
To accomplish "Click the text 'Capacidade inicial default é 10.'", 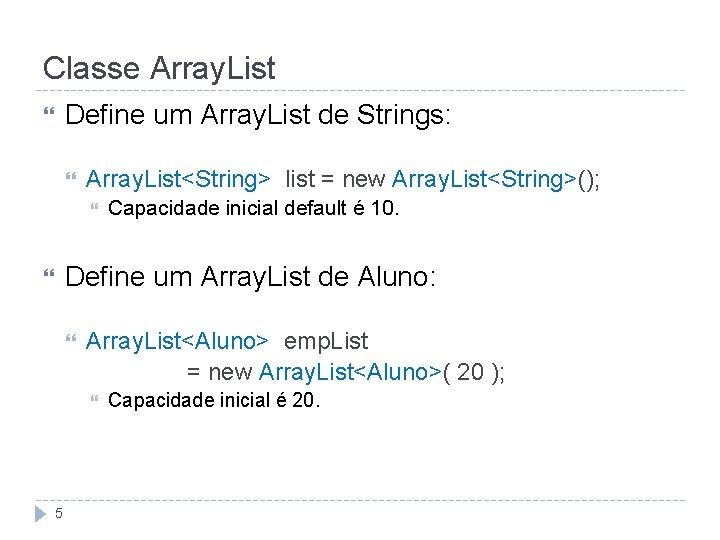I will pos(253,210).
